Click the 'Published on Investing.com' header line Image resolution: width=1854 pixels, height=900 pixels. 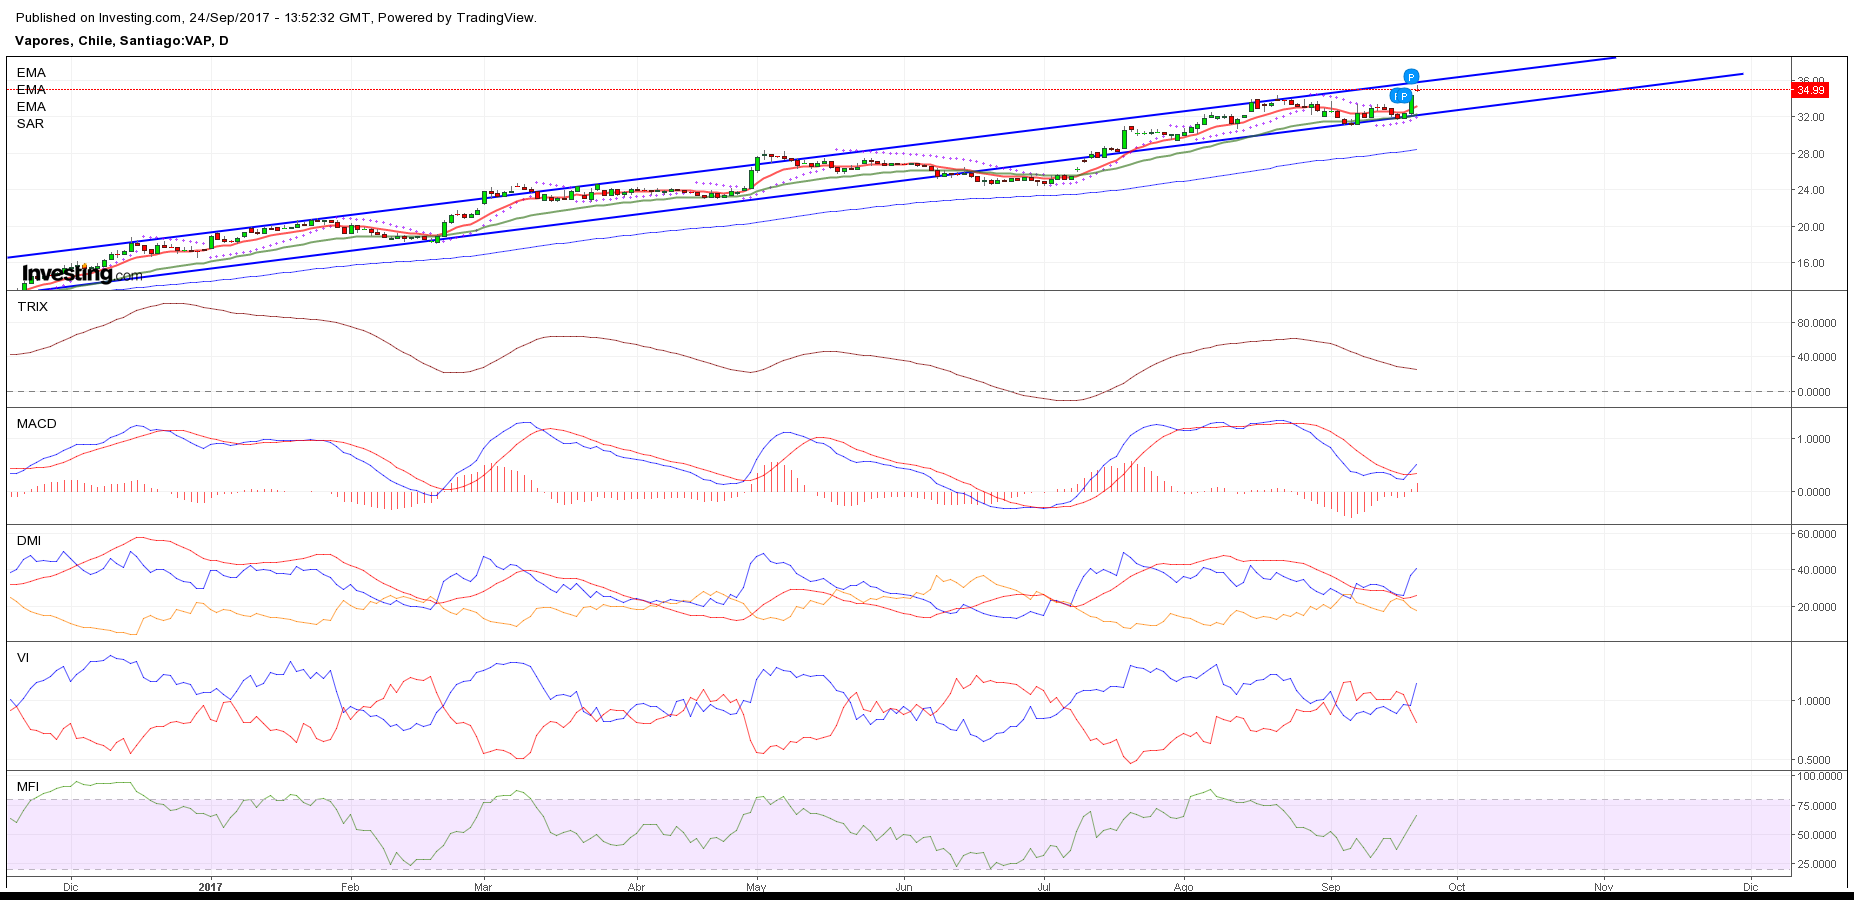[x=276, y=18]
